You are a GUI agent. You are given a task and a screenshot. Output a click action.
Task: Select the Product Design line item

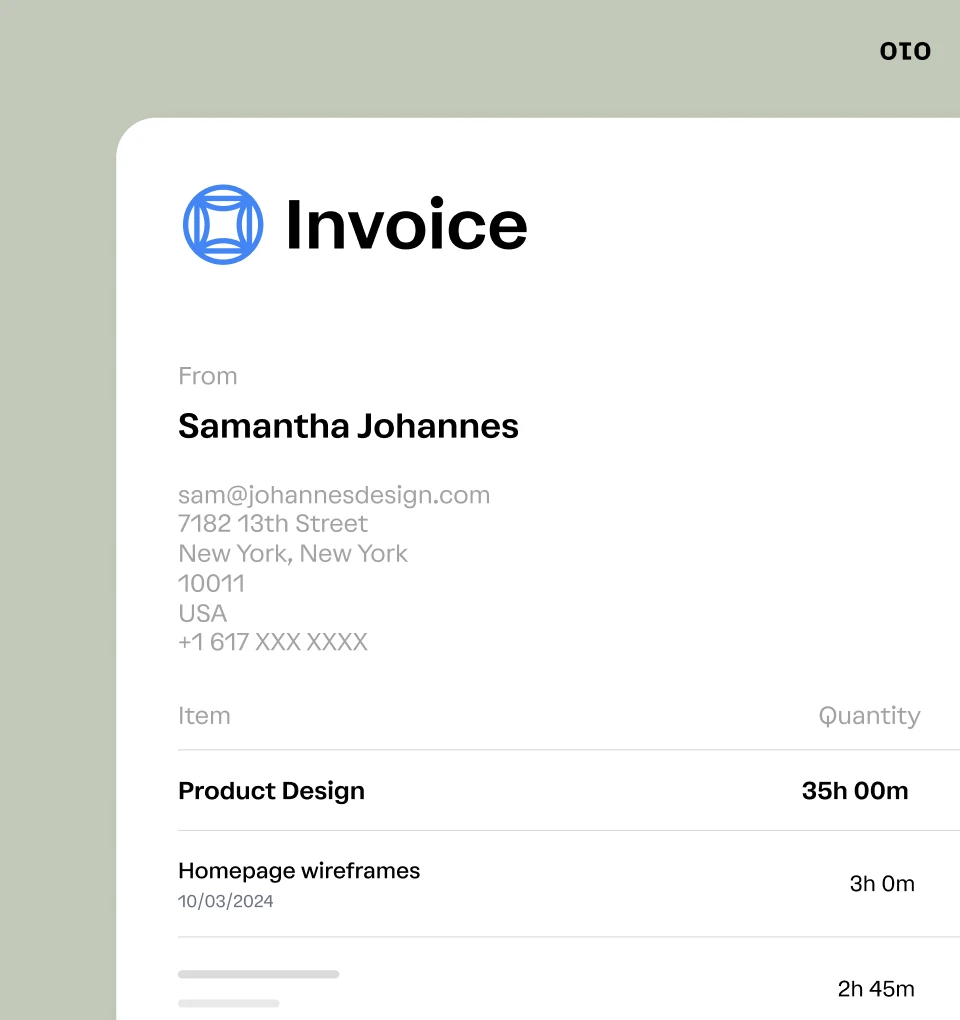coord(271,790)
